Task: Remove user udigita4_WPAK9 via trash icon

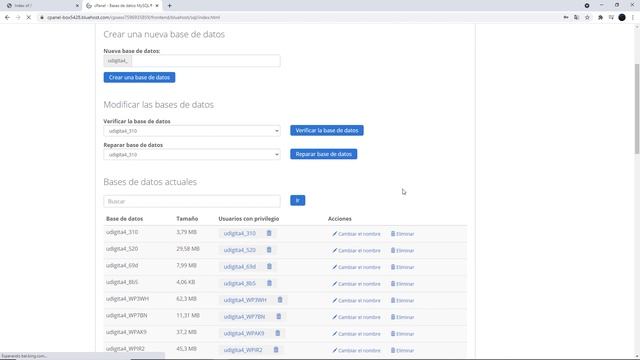Action: click(x=278, y=333)
